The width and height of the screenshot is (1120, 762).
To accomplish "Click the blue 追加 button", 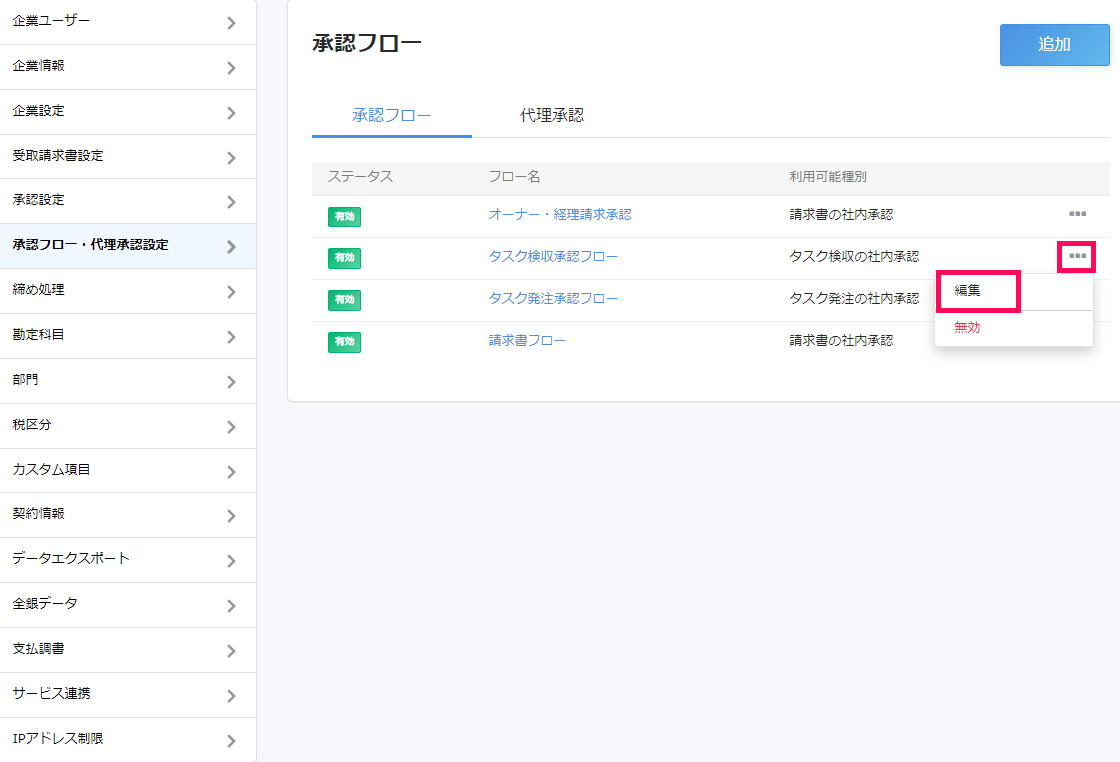I will pos(1054,44).
